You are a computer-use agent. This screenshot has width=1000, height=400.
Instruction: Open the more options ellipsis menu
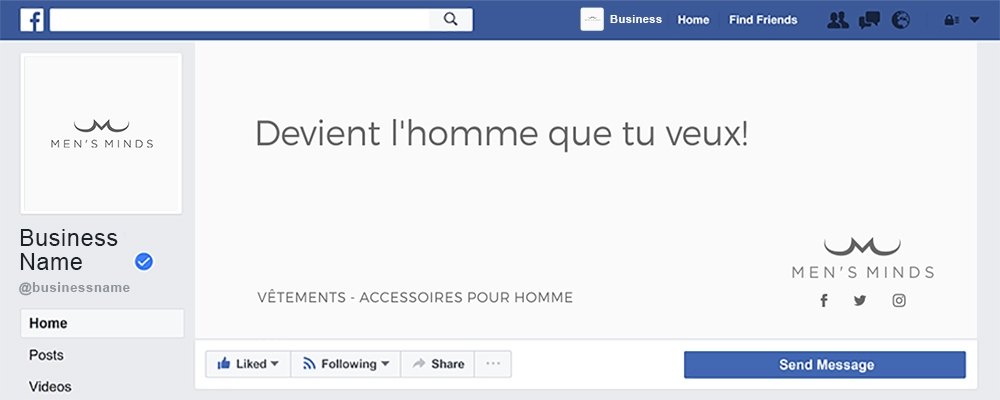click(493, 364)
